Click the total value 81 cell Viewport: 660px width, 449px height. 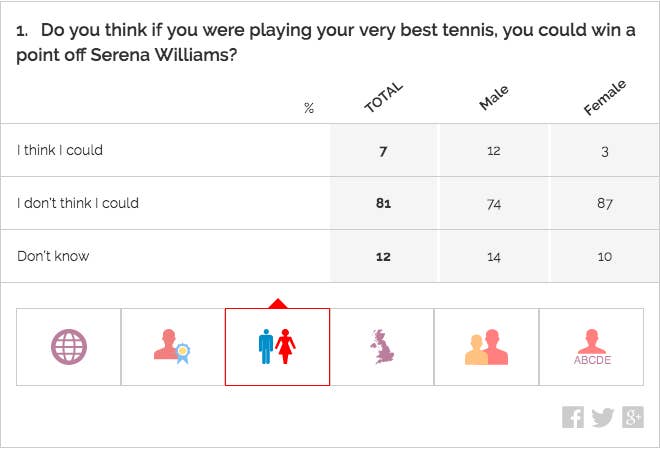pyautogui.click(x=383, y=203)
